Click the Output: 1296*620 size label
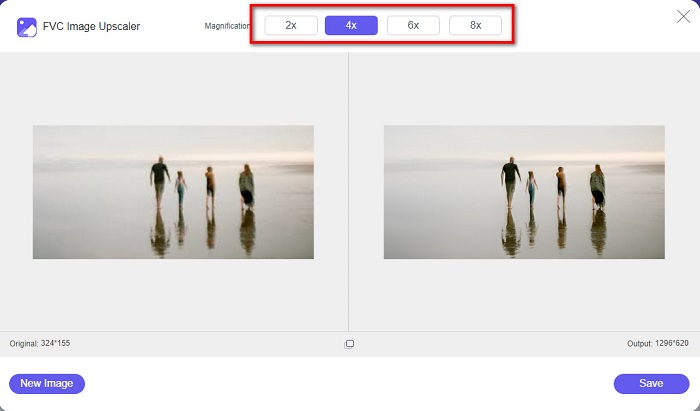Viewport: 700px width, 411px height. (656, 344)
